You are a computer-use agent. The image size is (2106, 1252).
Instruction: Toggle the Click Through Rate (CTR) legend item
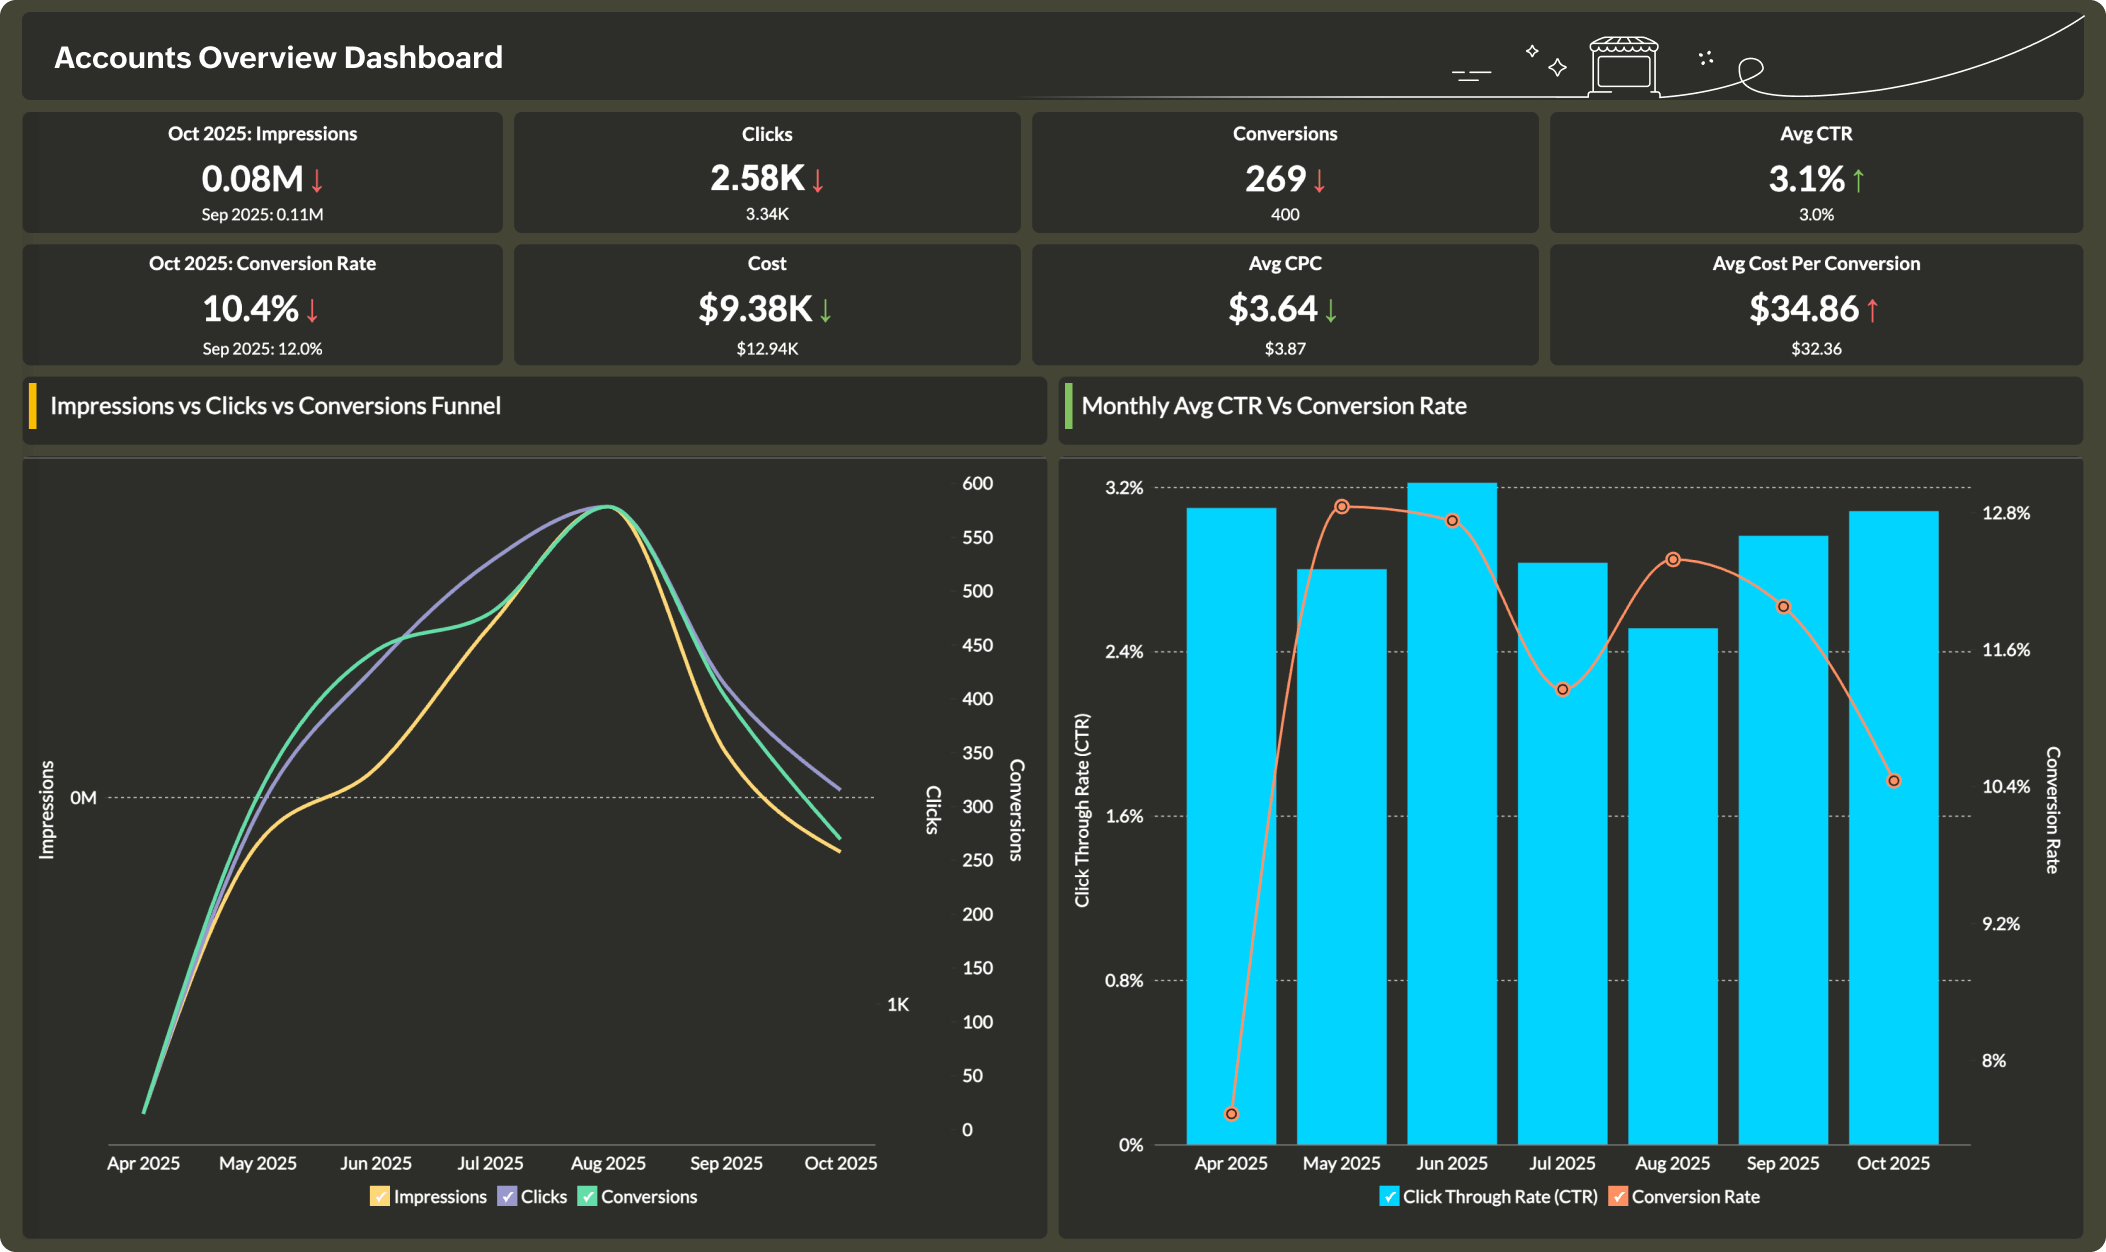(x=1487, y=1196)
